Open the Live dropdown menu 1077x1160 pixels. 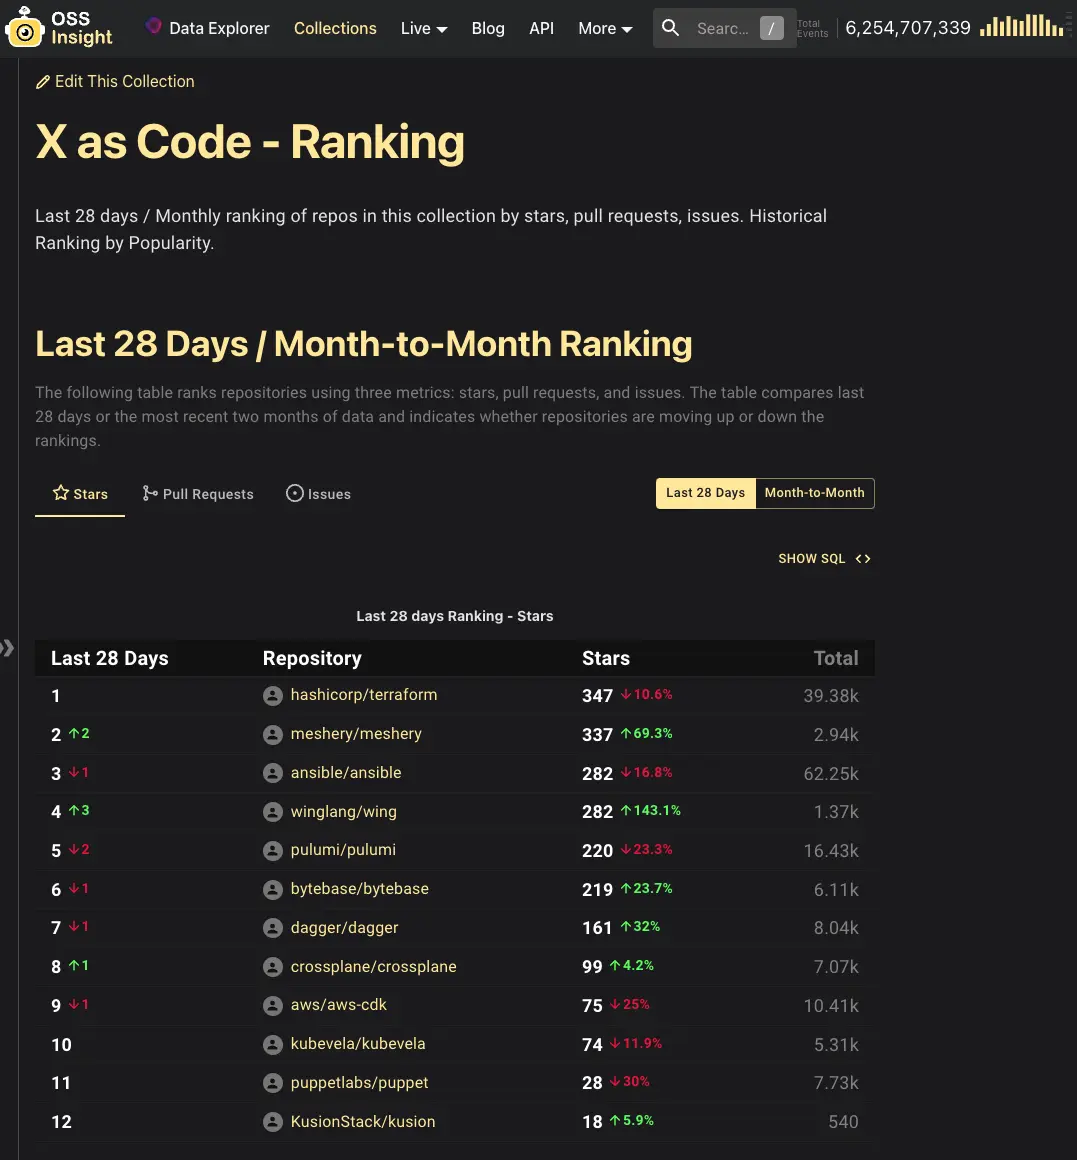point(424,28)
